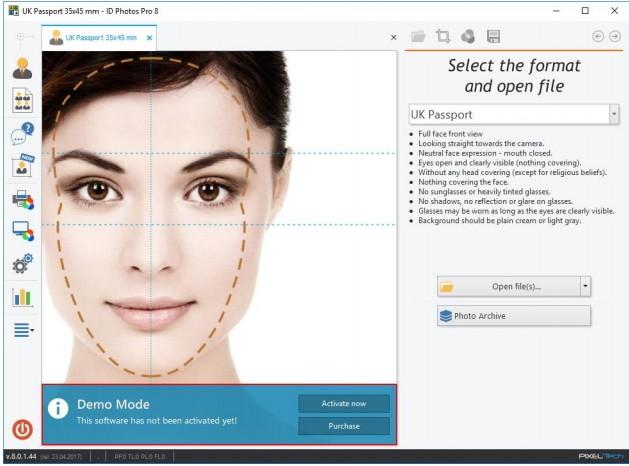Select the single ID photo person icon
The image size is (629, 466).
pyautogui.click(x=22, y=68)
